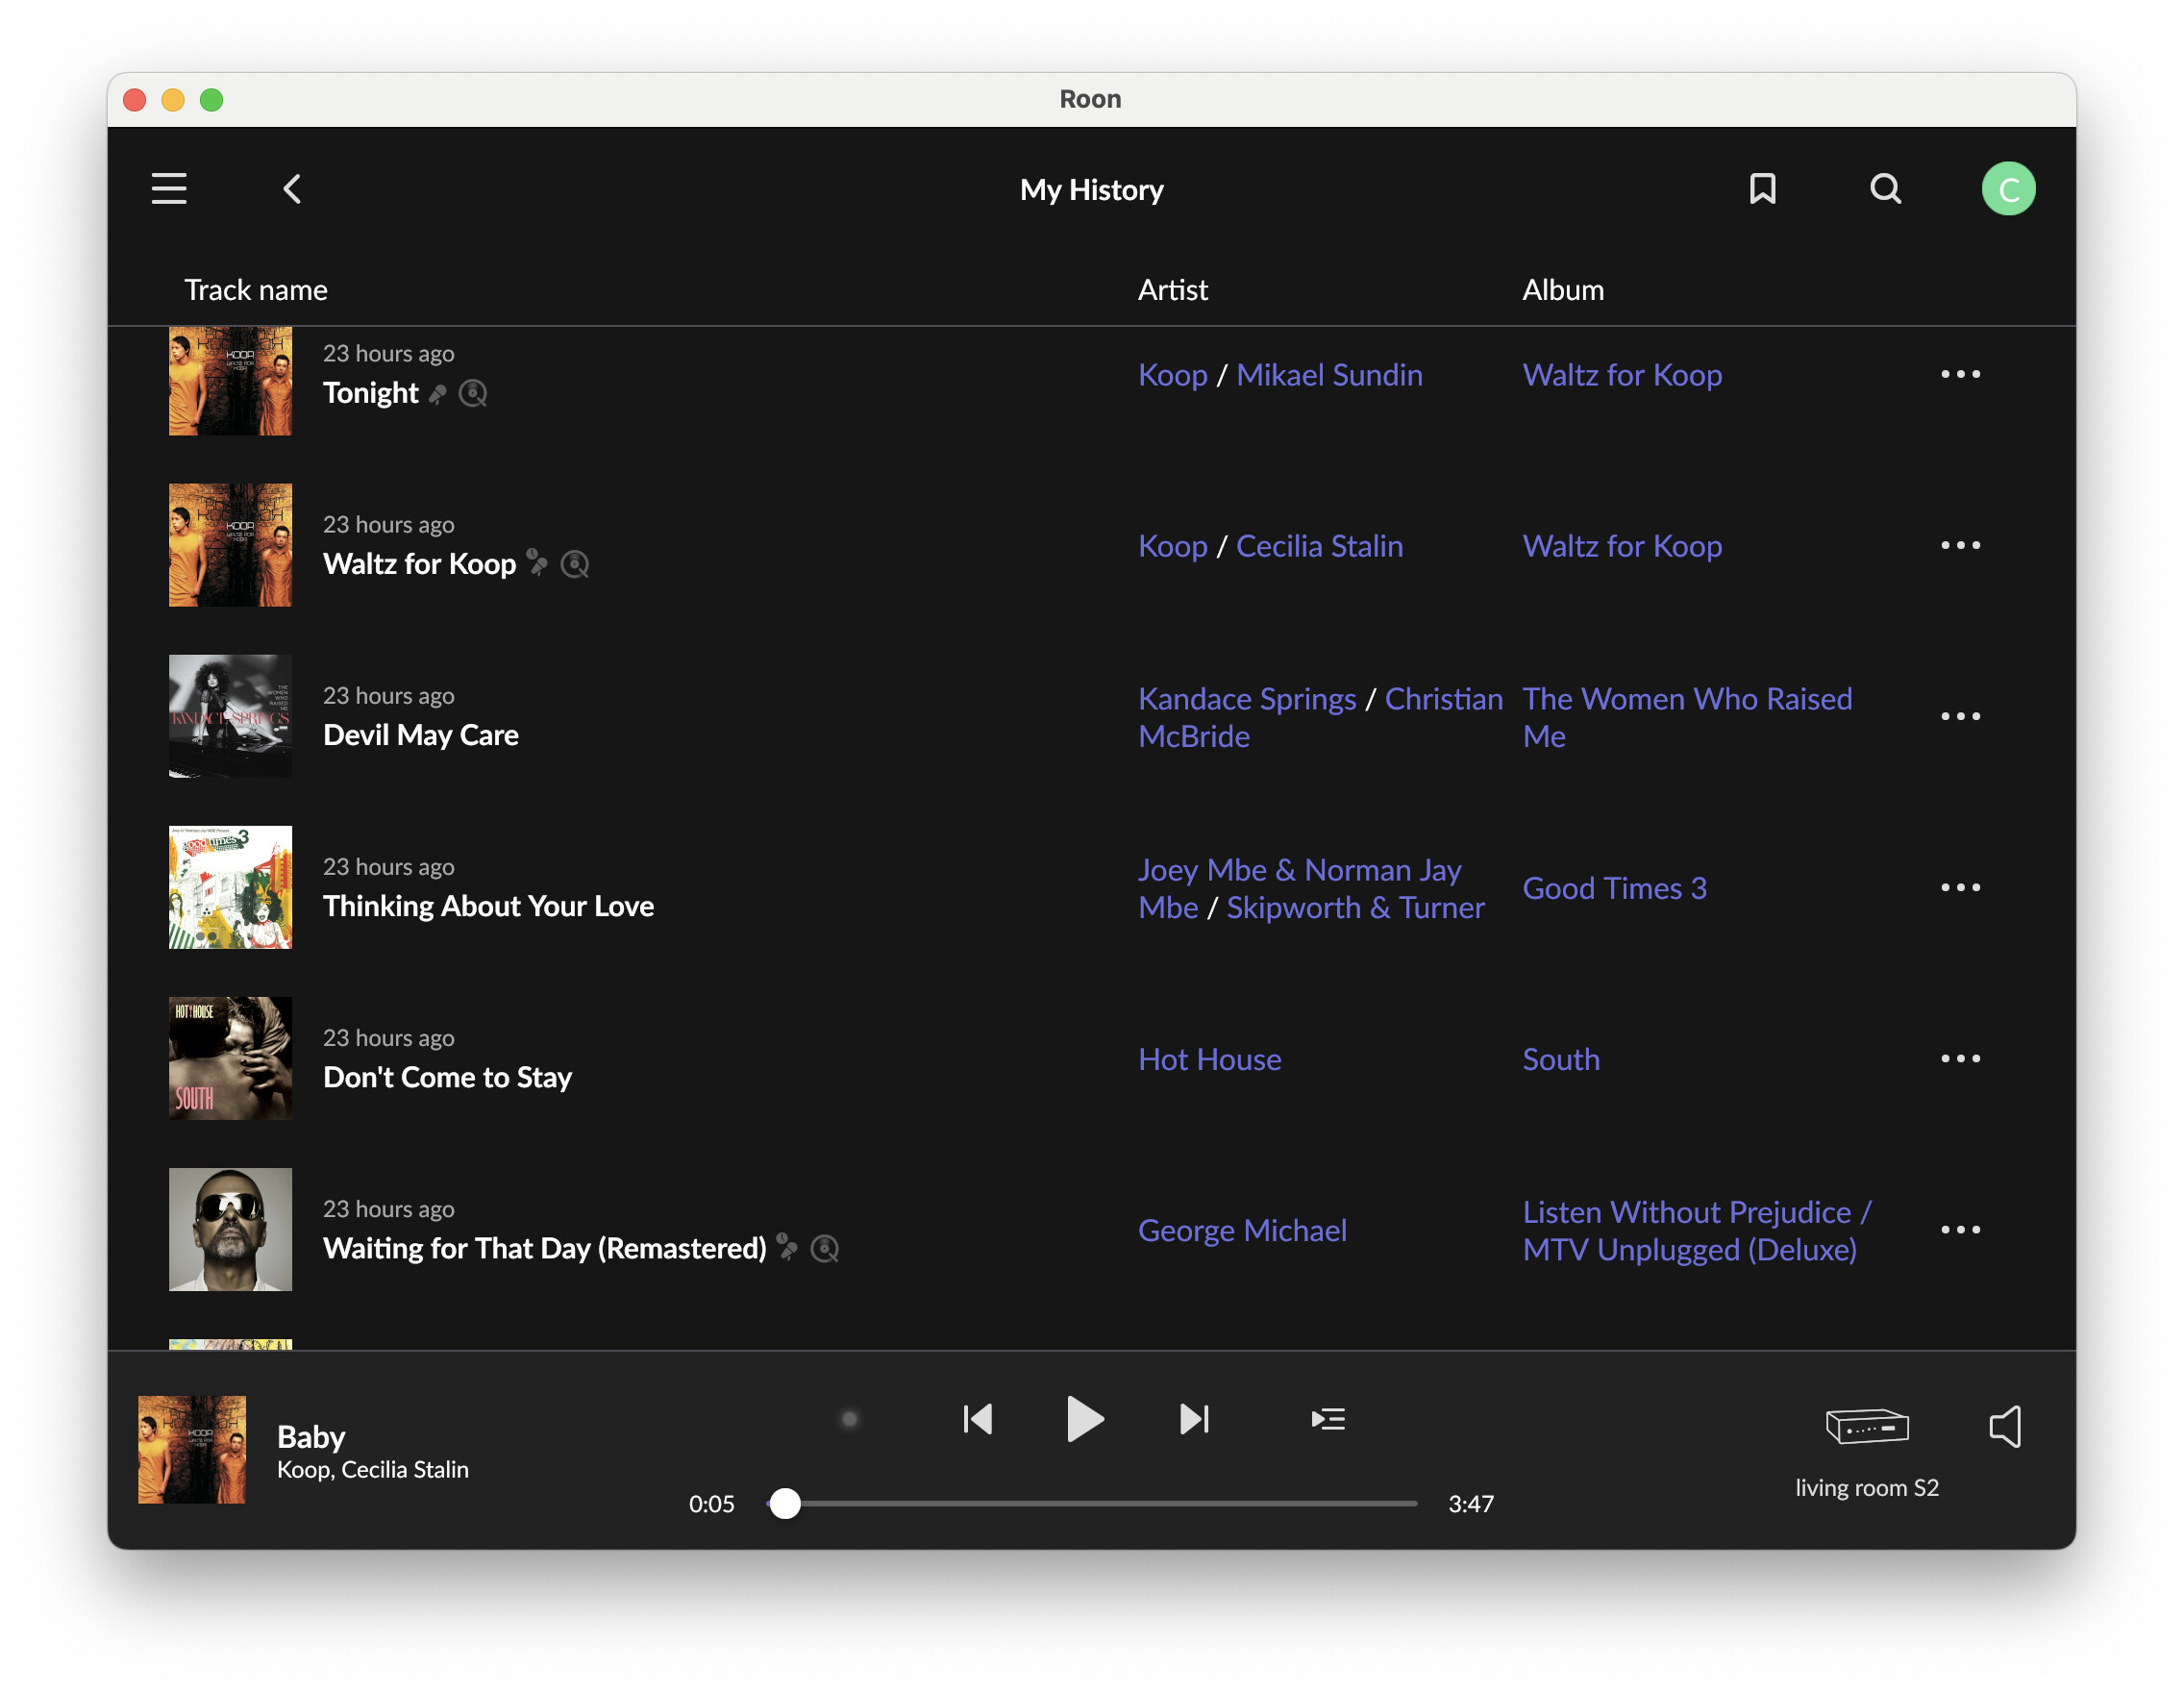The height and width of the screenshot is (1692, 2184).
Task: Open the South album link
Action: tap(1560, 1059)
